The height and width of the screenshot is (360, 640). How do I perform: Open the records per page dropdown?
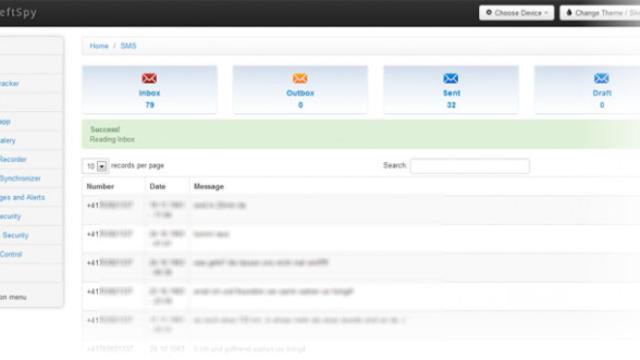96,166
